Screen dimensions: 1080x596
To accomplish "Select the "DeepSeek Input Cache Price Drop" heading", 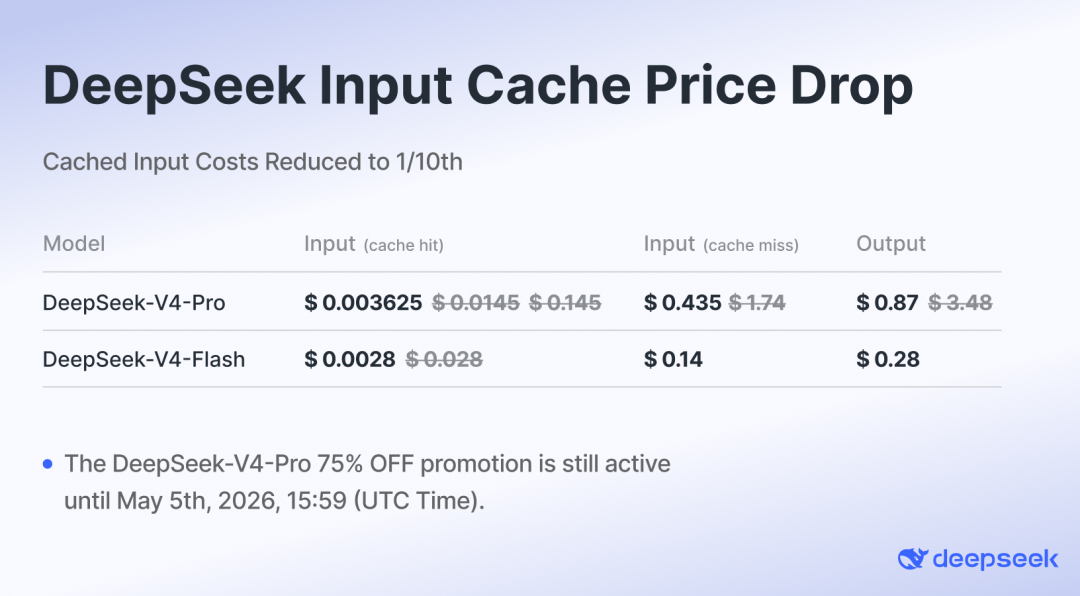I will (477, 87).
